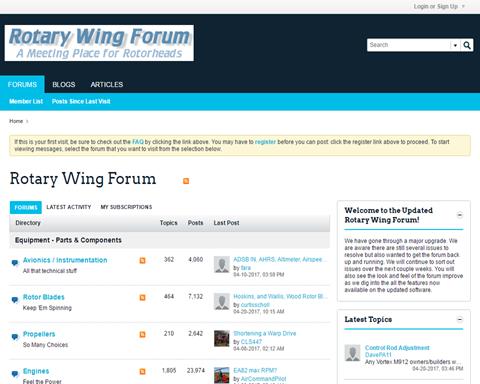
Task: Click the EA82 post's last poster avatar
Action: (222, 375)
